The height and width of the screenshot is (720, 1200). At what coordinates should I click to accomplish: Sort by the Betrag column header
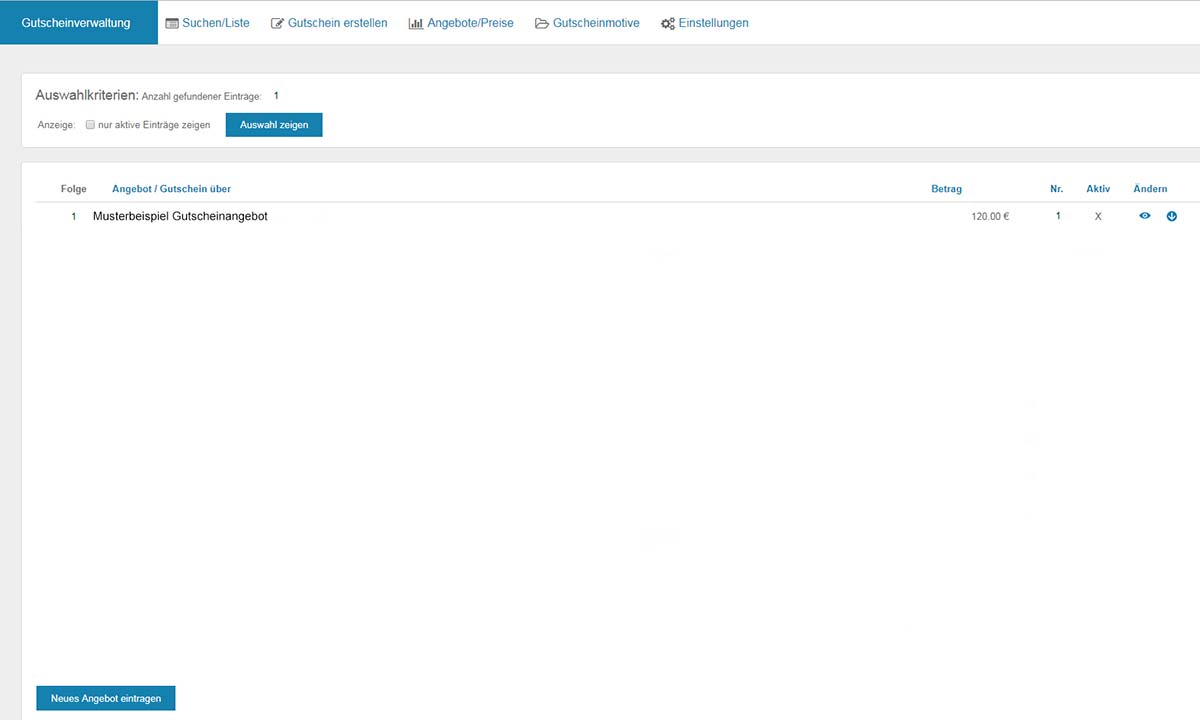946,189
